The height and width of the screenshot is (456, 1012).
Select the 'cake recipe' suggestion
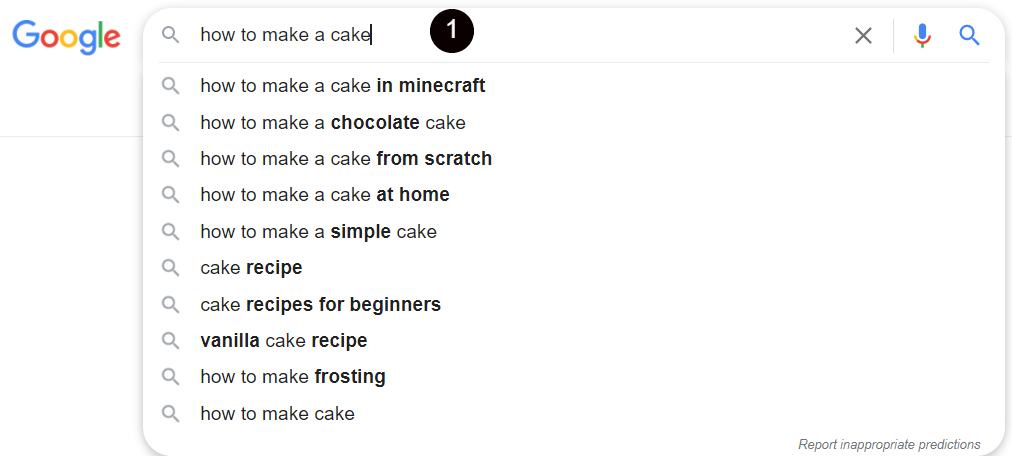click(573, 267)
